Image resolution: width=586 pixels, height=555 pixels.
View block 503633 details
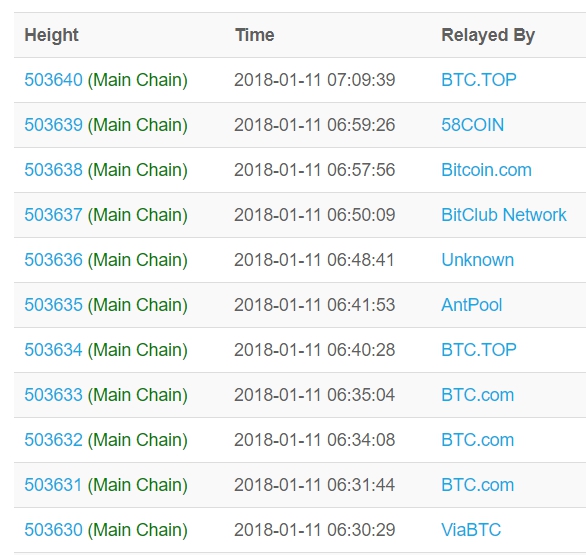pyautogui.click(x=53, y=395)
